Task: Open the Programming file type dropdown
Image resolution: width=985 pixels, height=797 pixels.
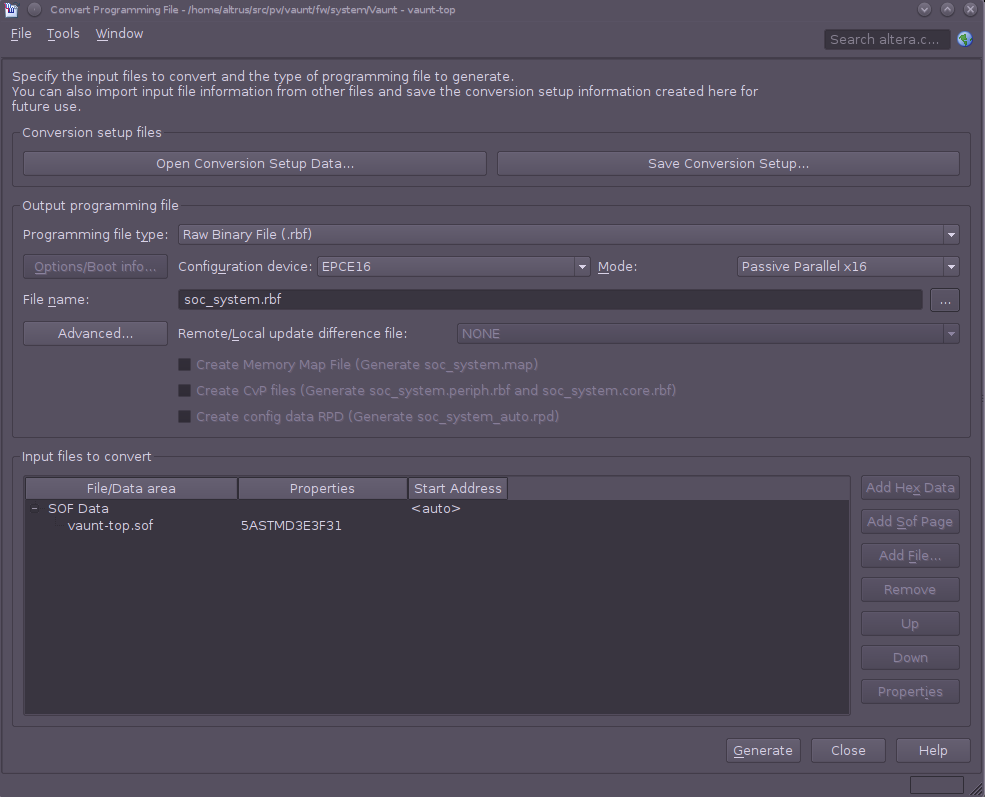Action: click(568, 235)
